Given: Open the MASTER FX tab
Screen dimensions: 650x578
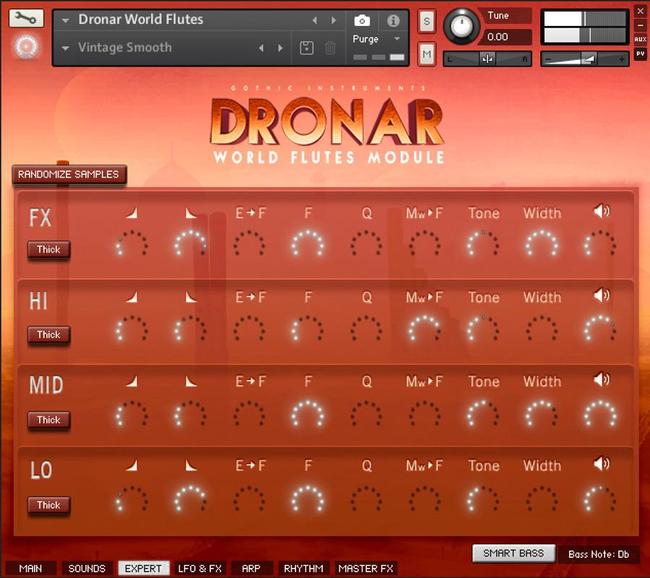Looking at the screenshot, I should point(366,568).
